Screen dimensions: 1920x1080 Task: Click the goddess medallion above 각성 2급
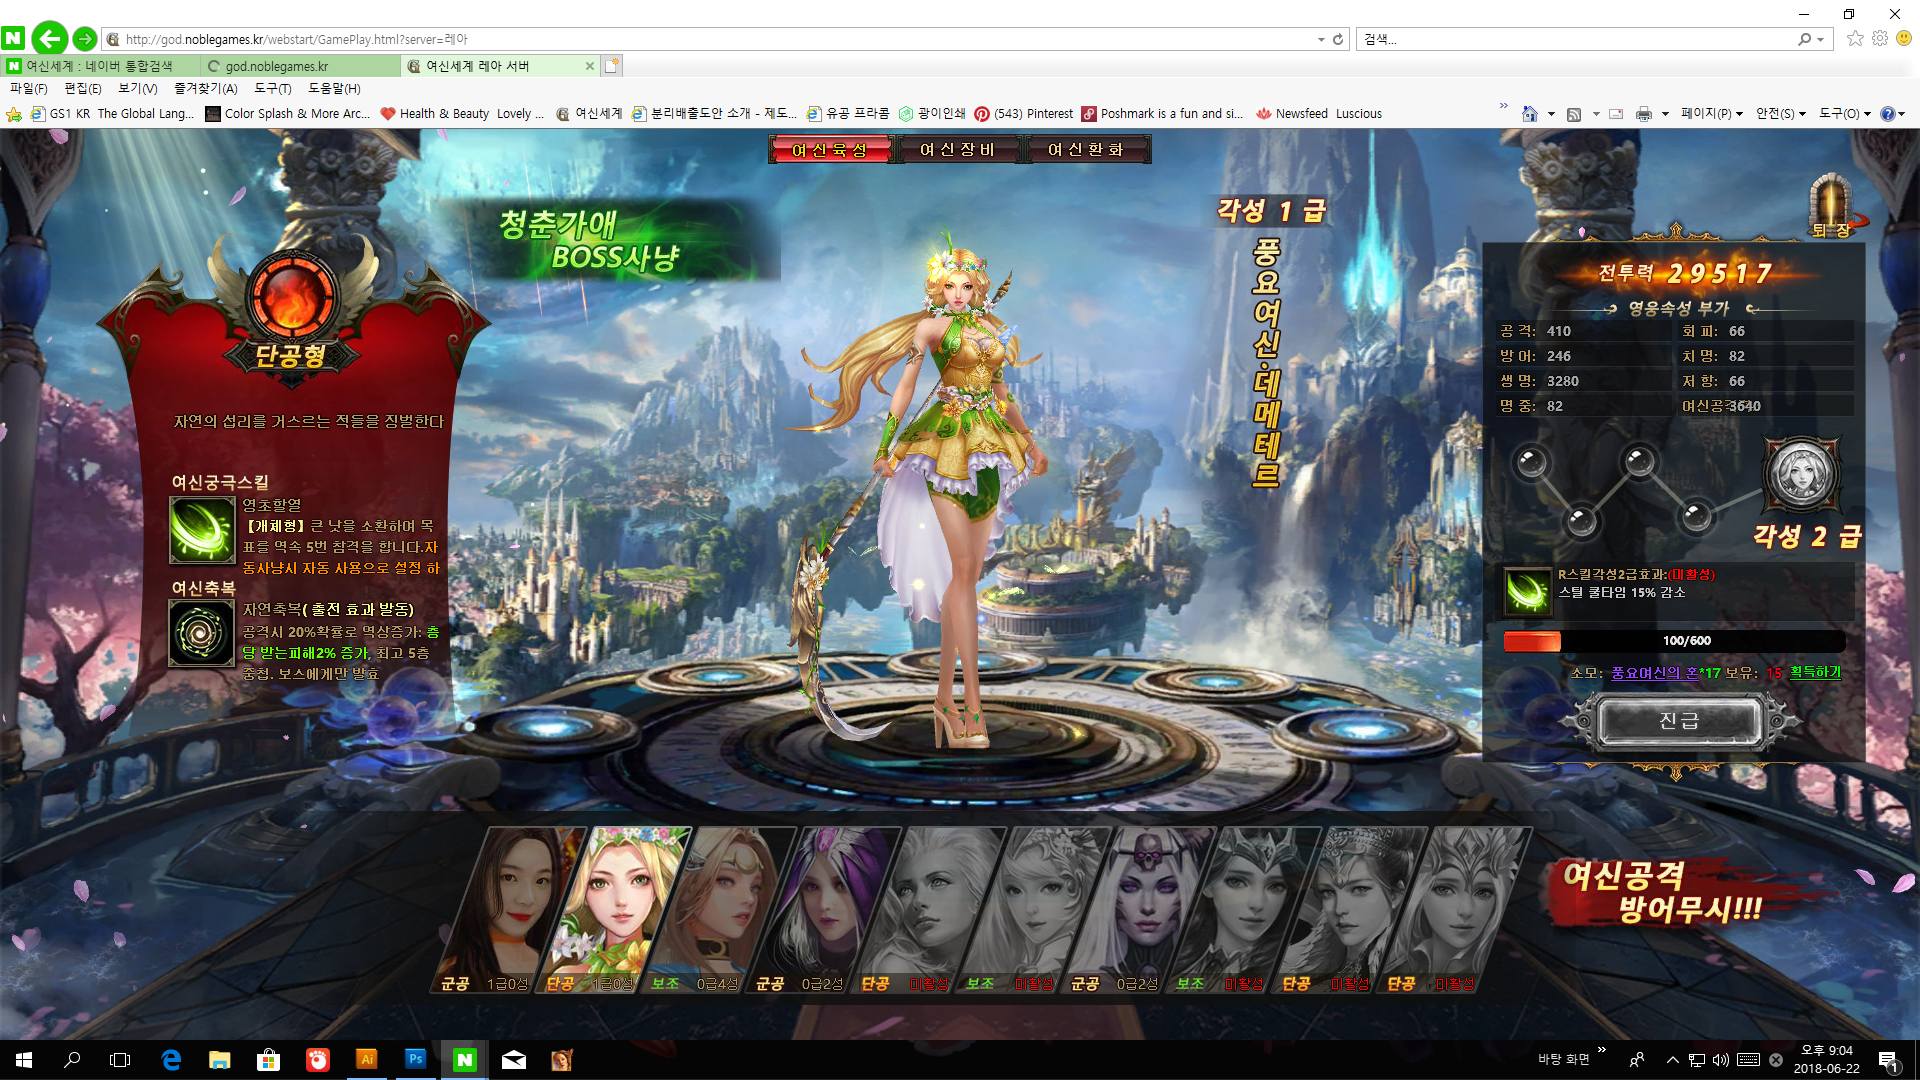[1802, 475]
